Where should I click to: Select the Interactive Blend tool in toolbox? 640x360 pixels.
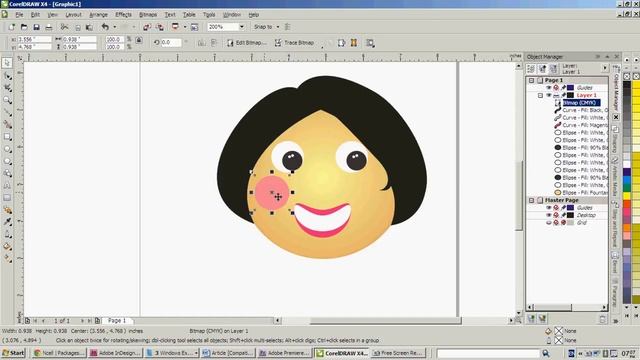click(x=7, y=210)
